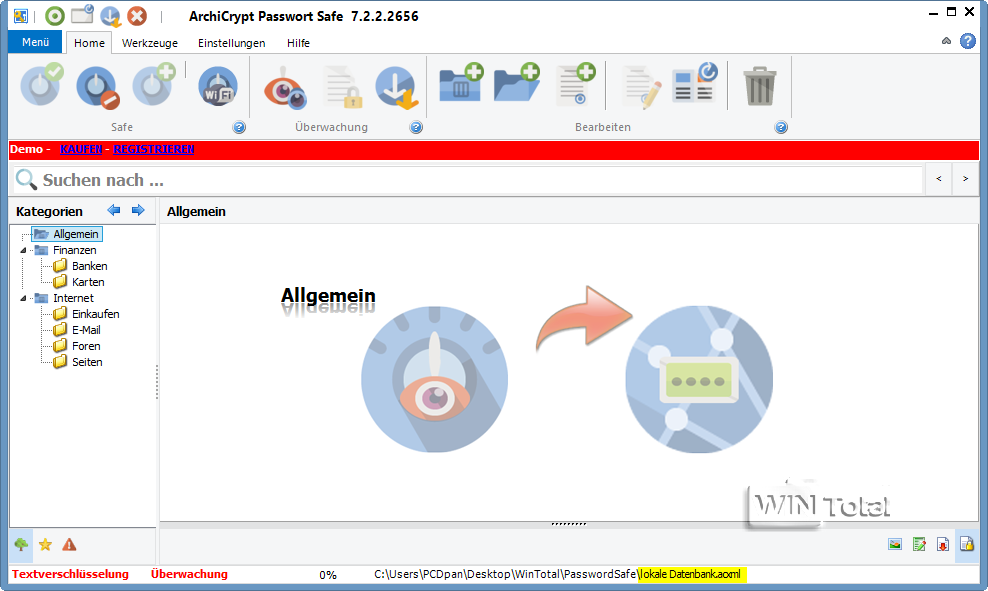
Task: Click the new safe icon with plus
Action: tap(154, 85)
